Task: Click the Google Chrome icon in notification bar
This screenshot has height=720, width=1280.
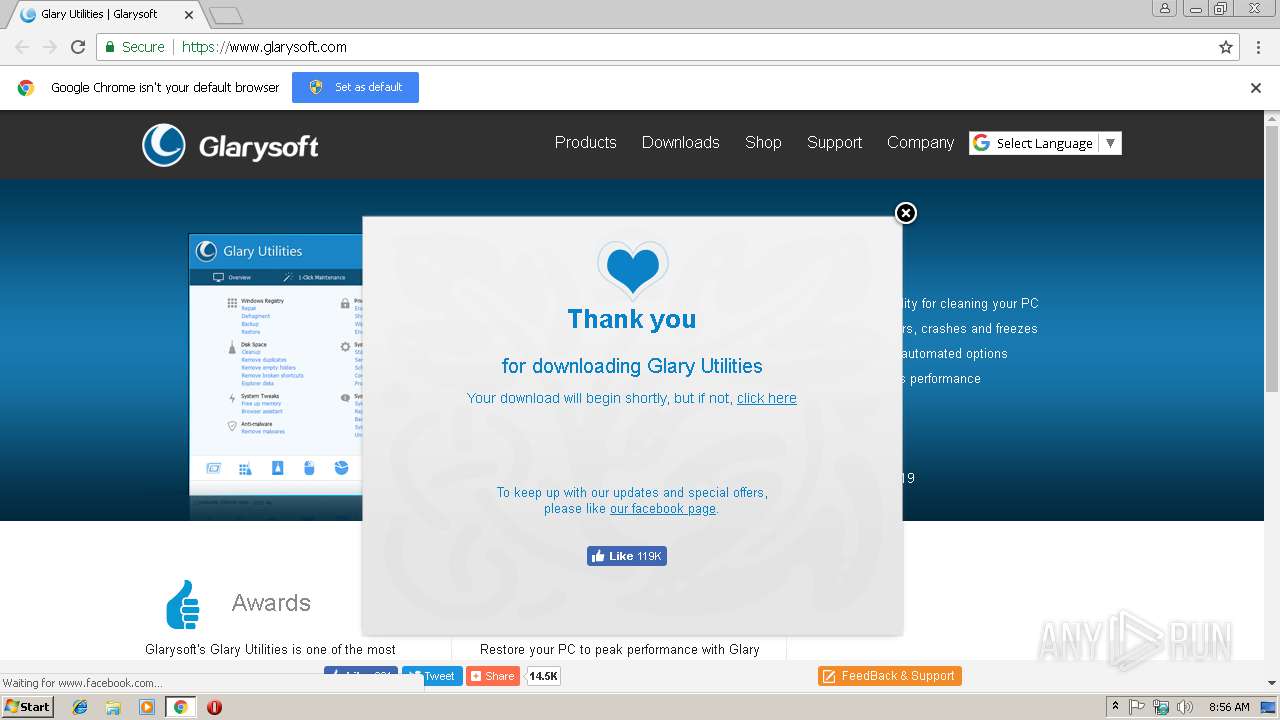Action: (x=26, y=88)
